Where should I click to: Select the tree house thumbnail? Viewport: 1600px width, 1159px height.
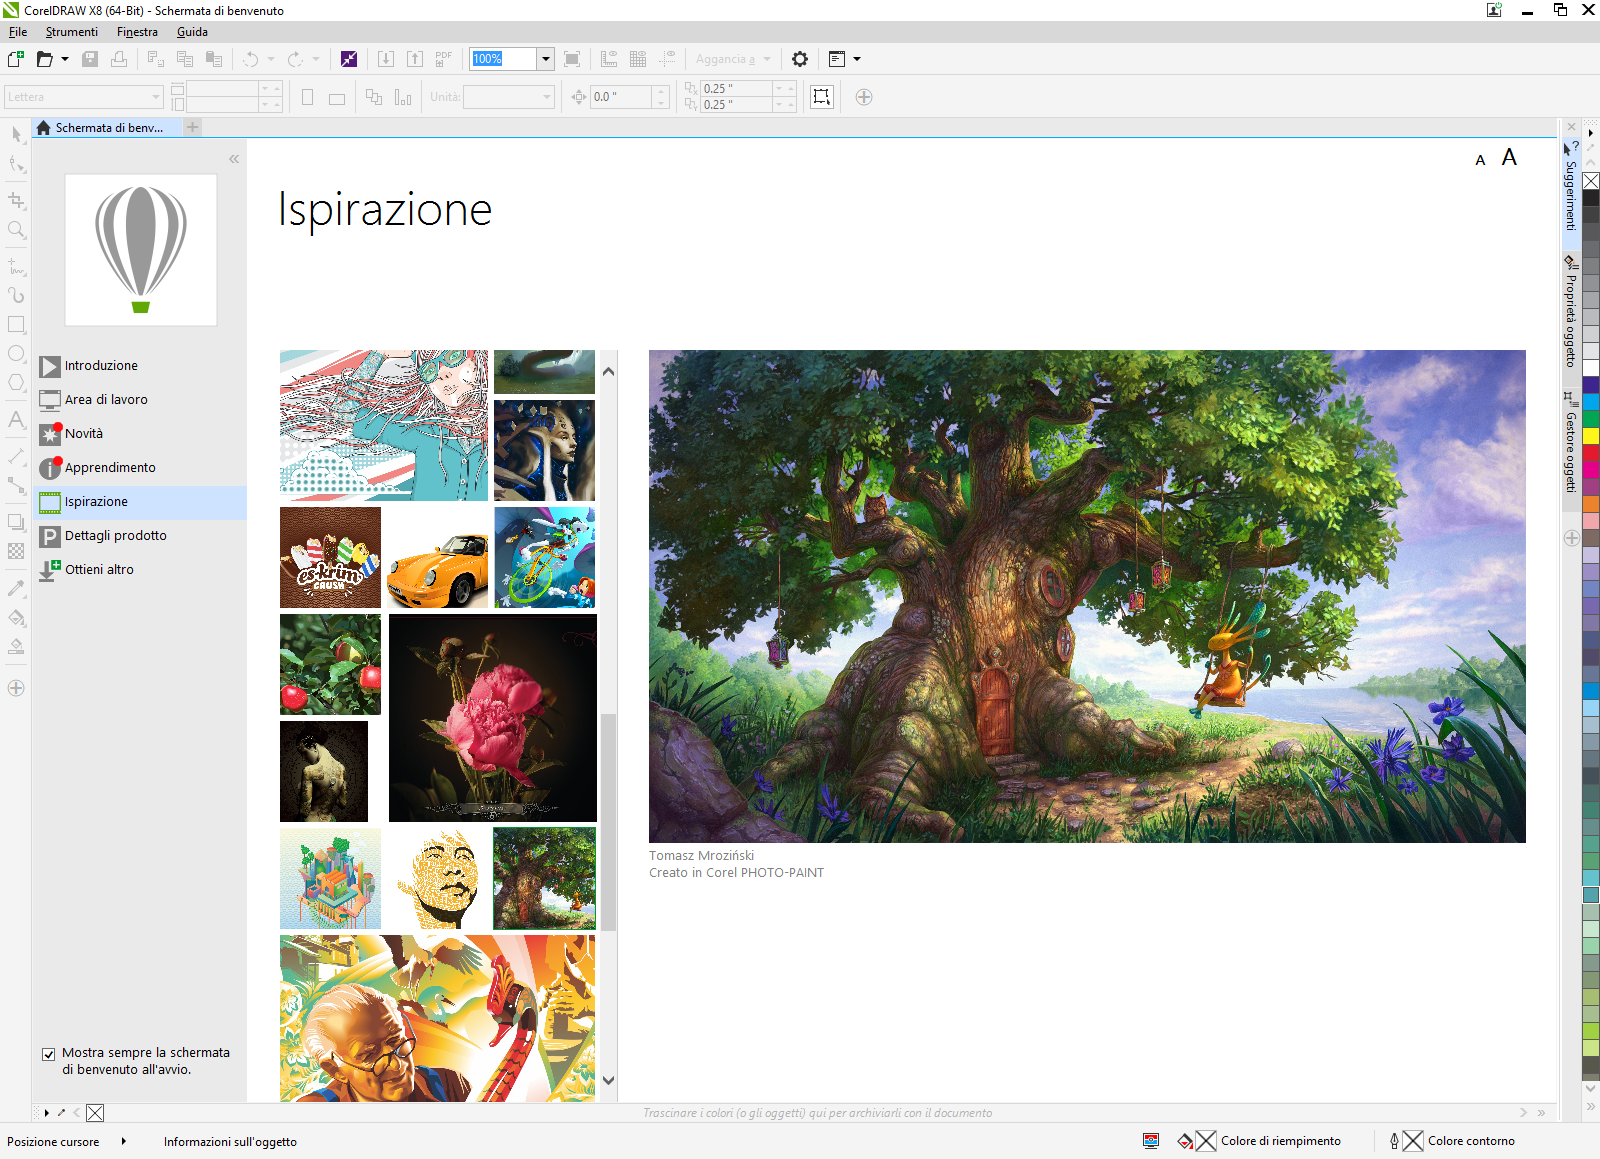click(544, 878)
